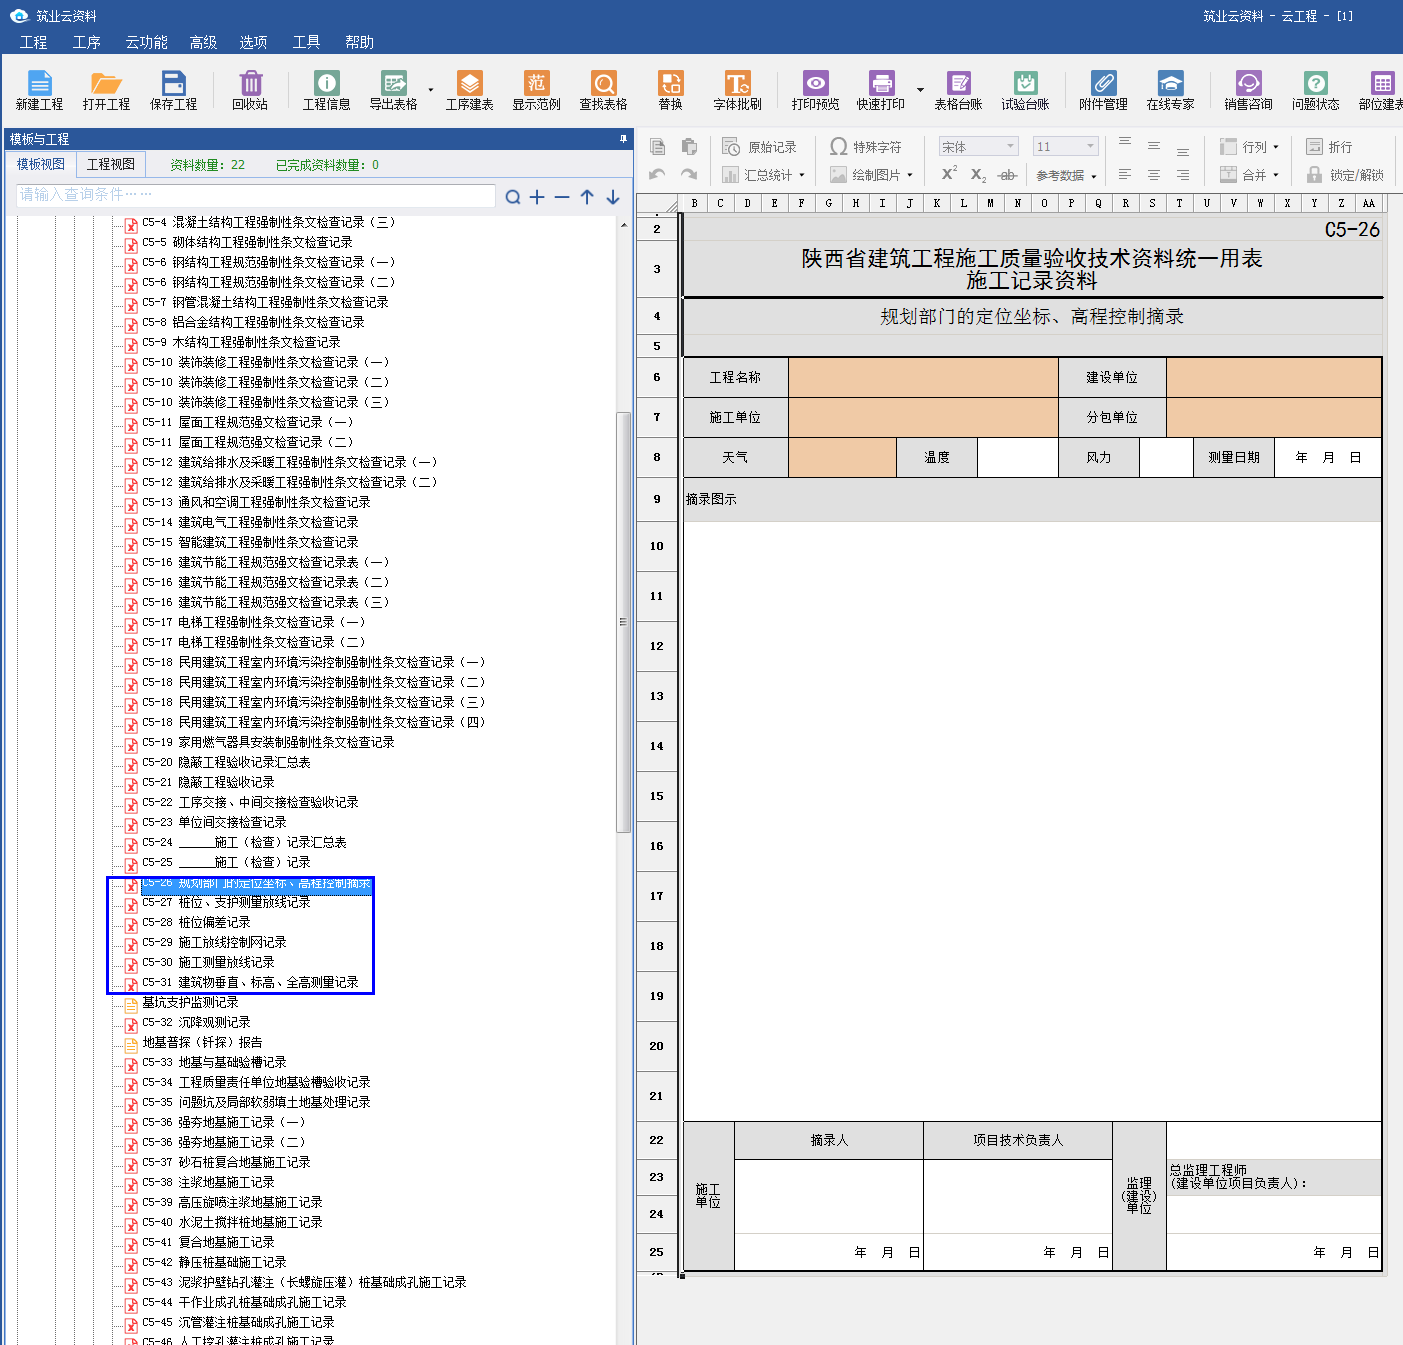This screenshot has width=1403, height=1345.
Task: Open the 导出表格 dropdown arrow
Action: 431,90
